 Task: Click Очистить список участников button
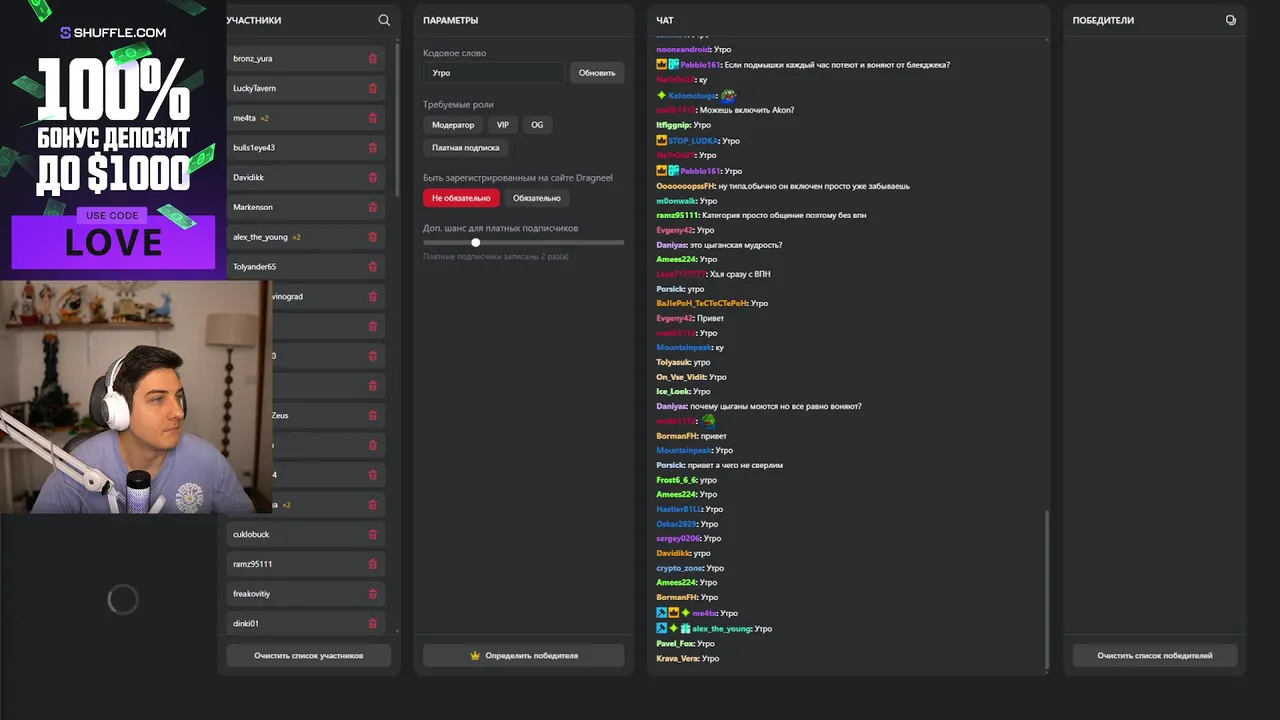[308, 656]
